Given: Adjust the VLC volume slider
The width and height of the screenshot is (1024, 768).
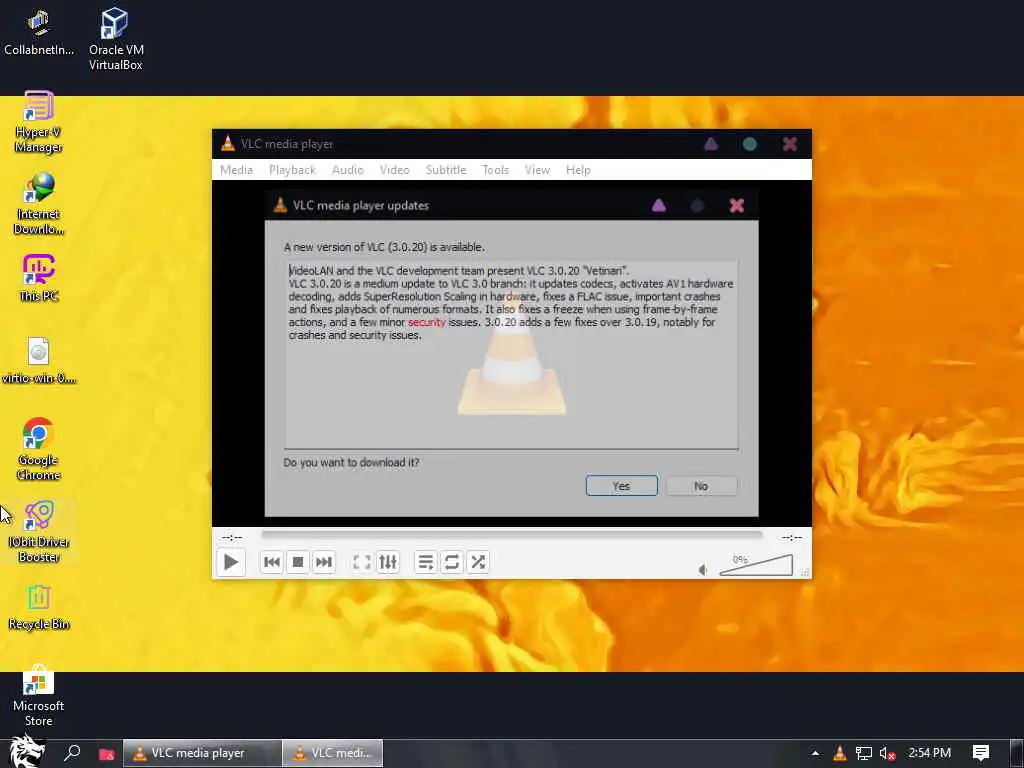Looking at the screenshot, I should 756,565.
